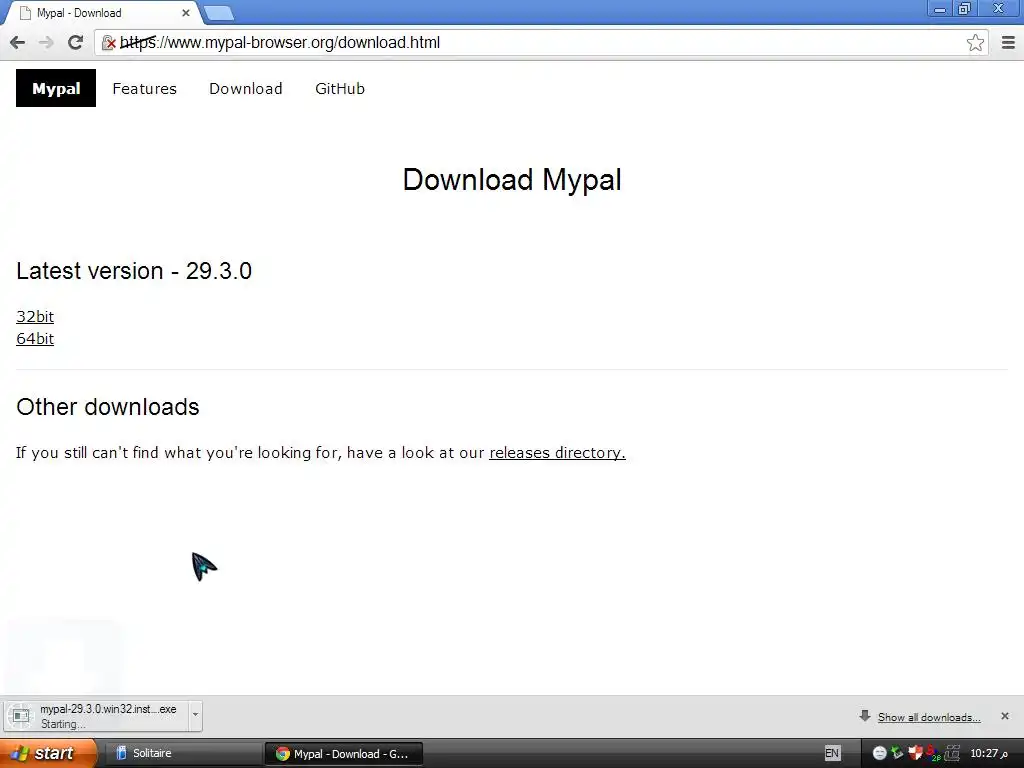Click the red network tray icon
This screenshot has height=768, width=1024.
[x=933, y=753]
